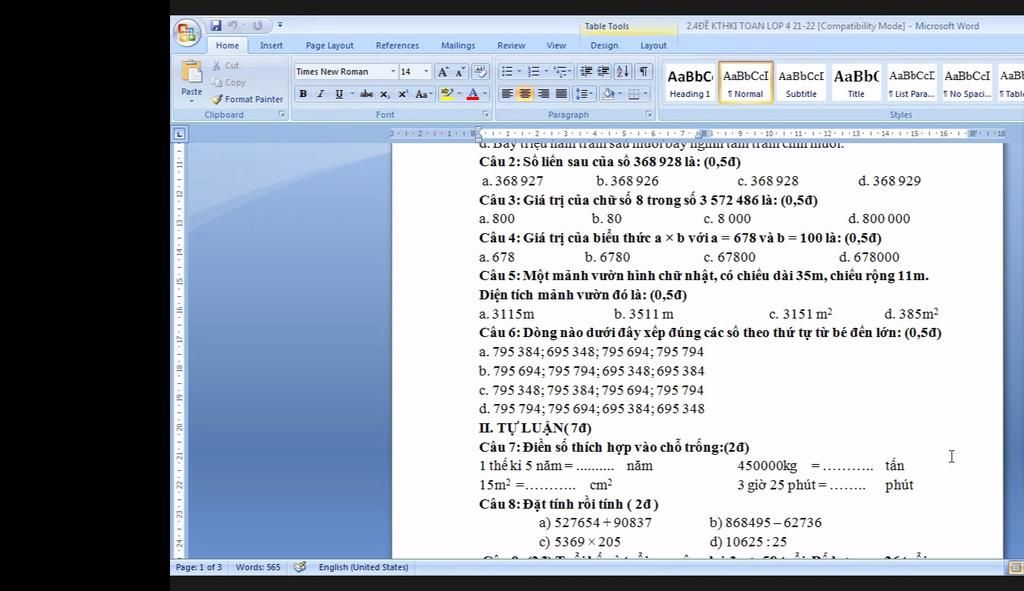Open the Review tab
This screenshot has height=591, width=1024.
[x=511, y=45]
